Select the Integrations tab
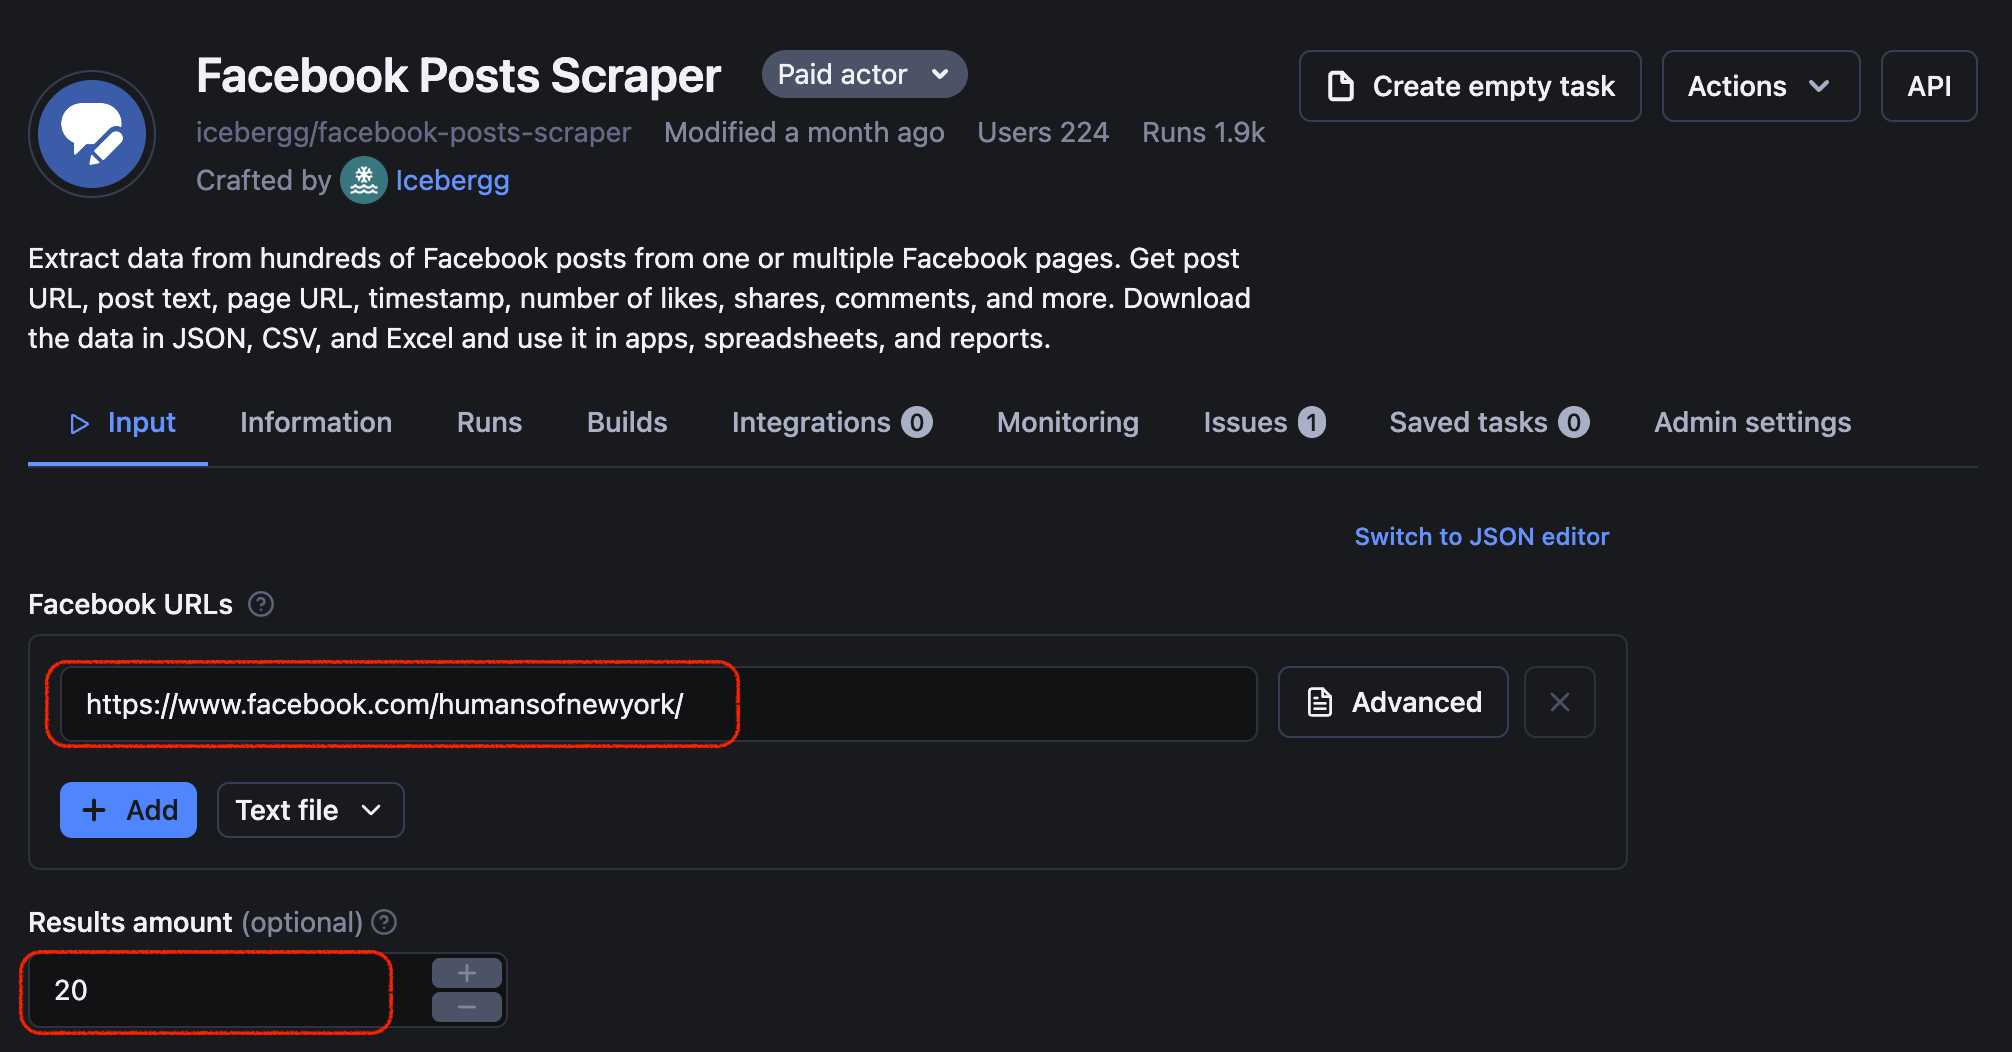2012x1052 pixels. pos(831,422)
